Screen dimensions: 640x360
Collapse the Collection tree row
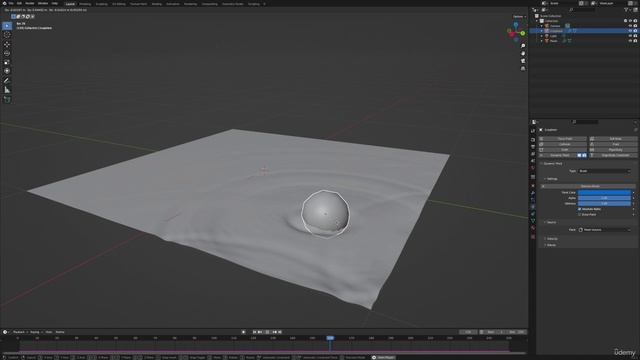pyautogui.click(x=537, y=21)
